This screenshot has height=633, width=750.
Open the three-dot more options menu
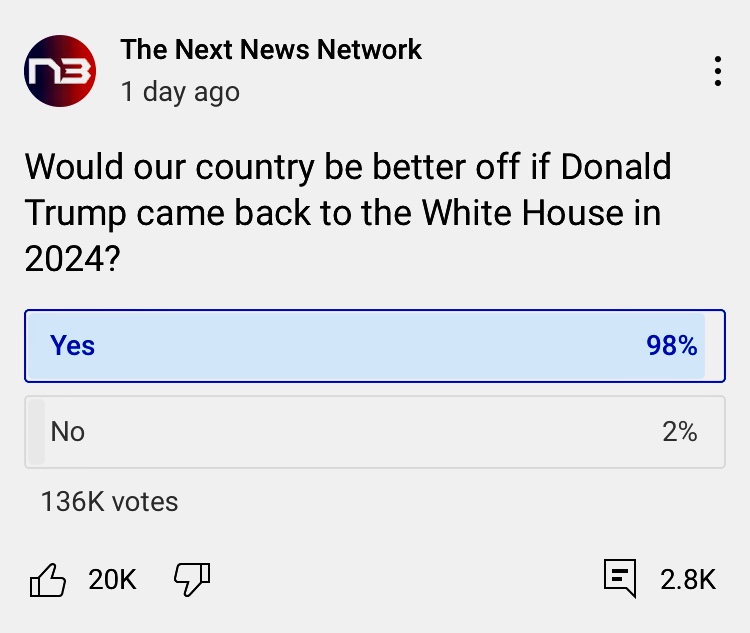717,72
